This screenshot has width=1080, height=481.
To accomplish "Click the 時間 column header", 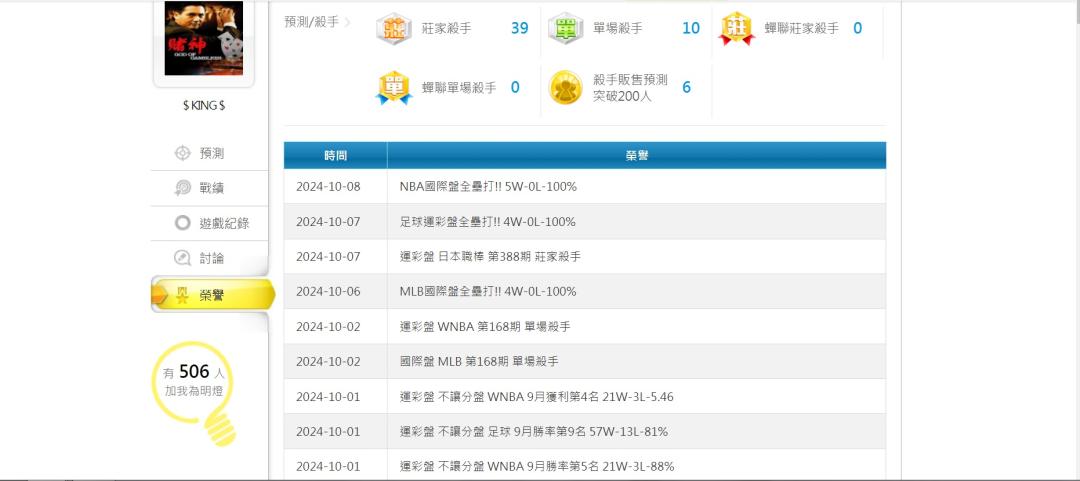I will (x=335, y=156).
